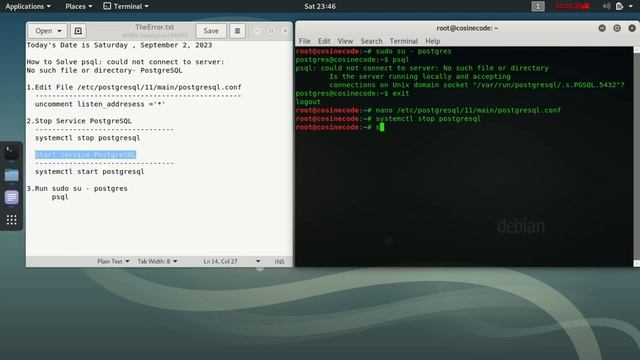Click 'Today's Date is Saturday' line in gedit
This screenshot has width=640, height=360.
pyautogui.click(x=119, y=45)
